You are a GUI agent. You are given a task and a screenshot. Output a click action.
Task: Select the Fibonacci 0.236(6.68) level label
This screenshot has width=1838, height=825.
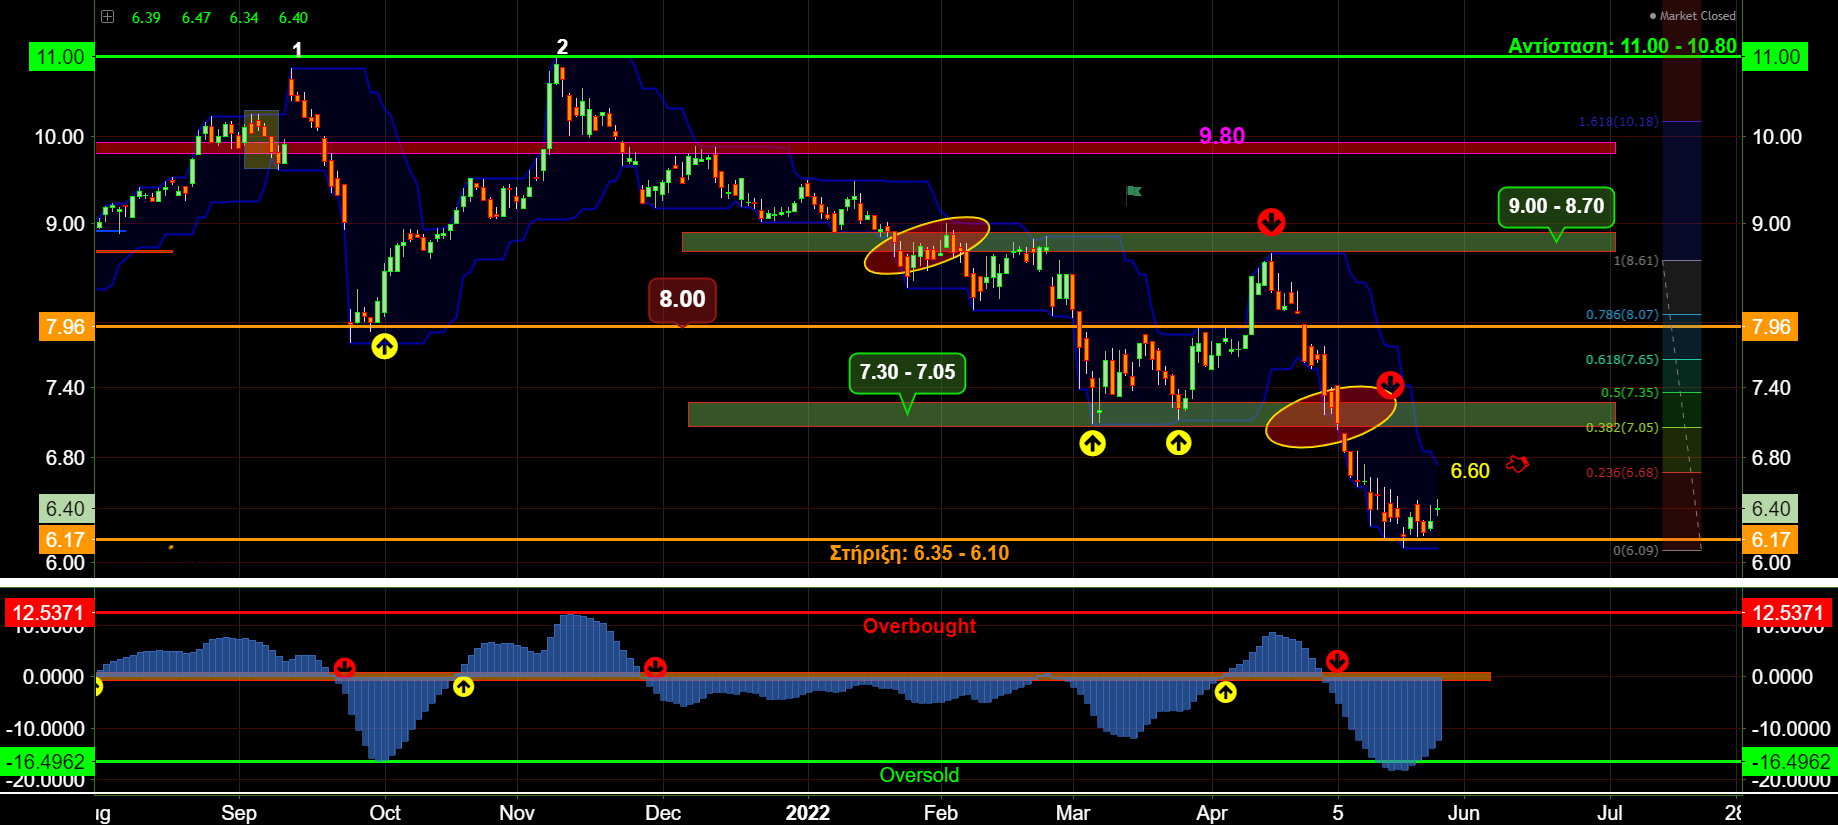1622,473
